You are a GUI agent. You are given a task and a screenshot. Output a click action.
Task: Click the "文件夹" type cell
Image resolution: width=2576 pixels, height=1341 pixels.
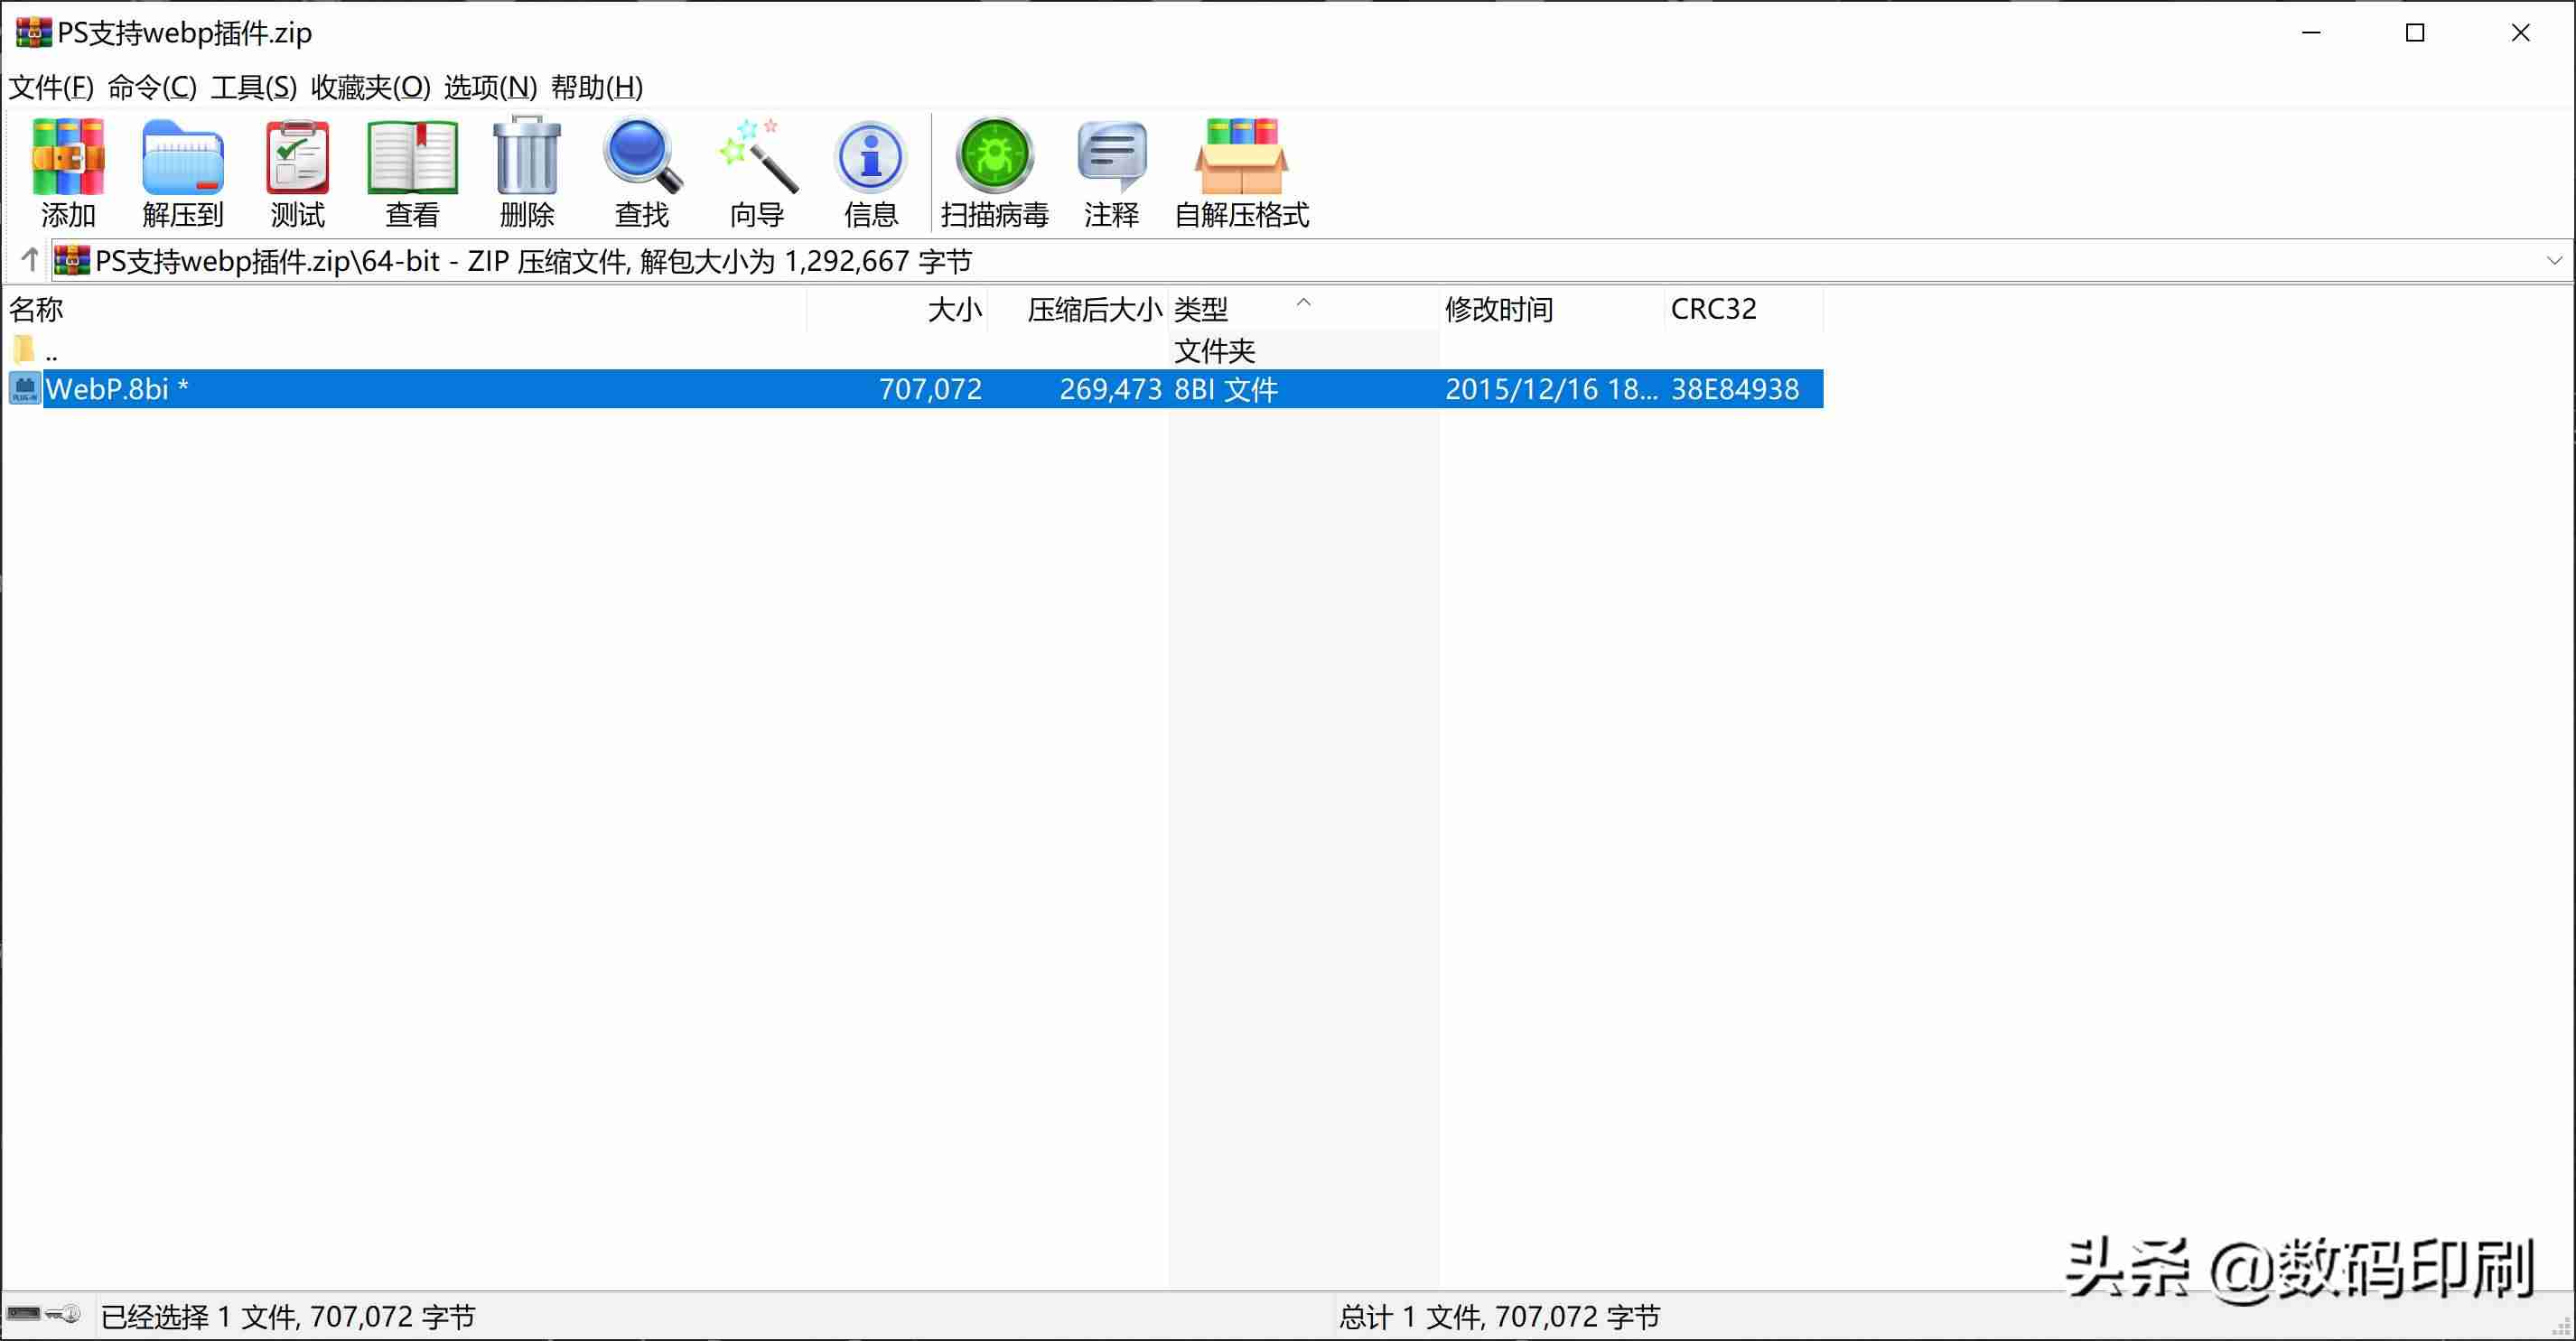[x=1214, y=351]
